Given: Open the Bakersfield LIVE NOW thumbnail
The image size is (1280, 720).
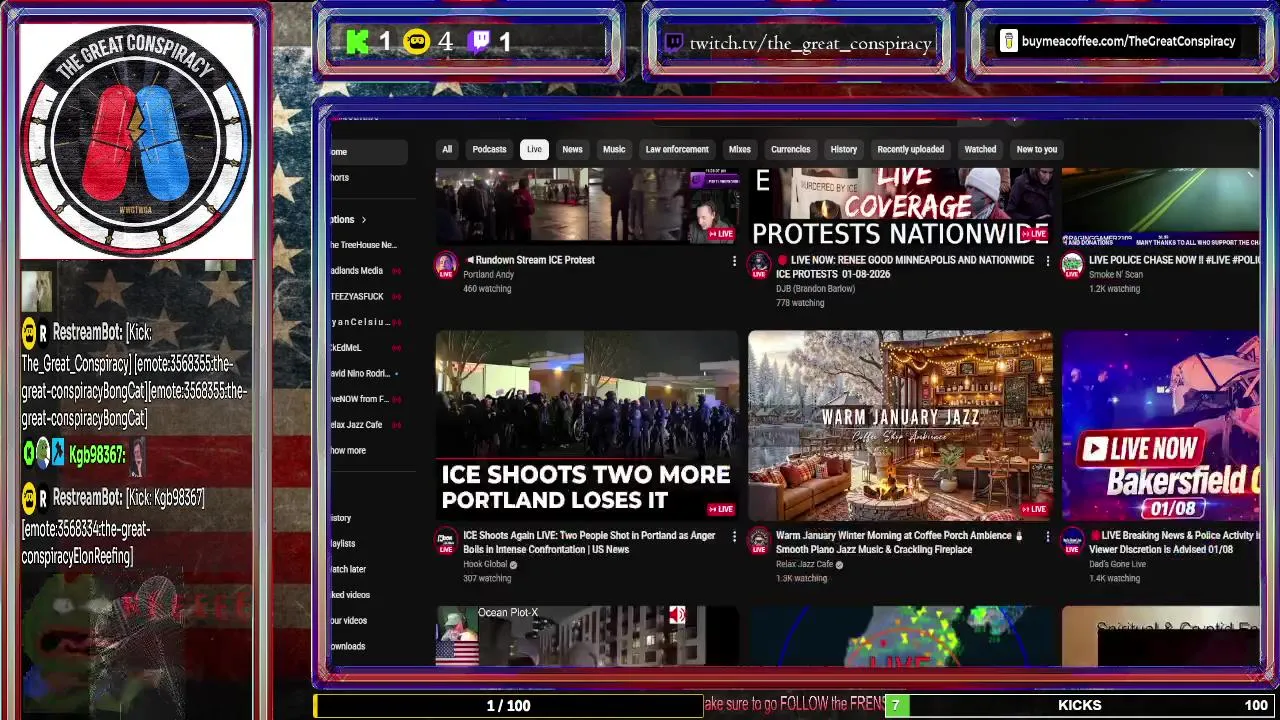Looking at the screenshot, I should point(1160,424).
